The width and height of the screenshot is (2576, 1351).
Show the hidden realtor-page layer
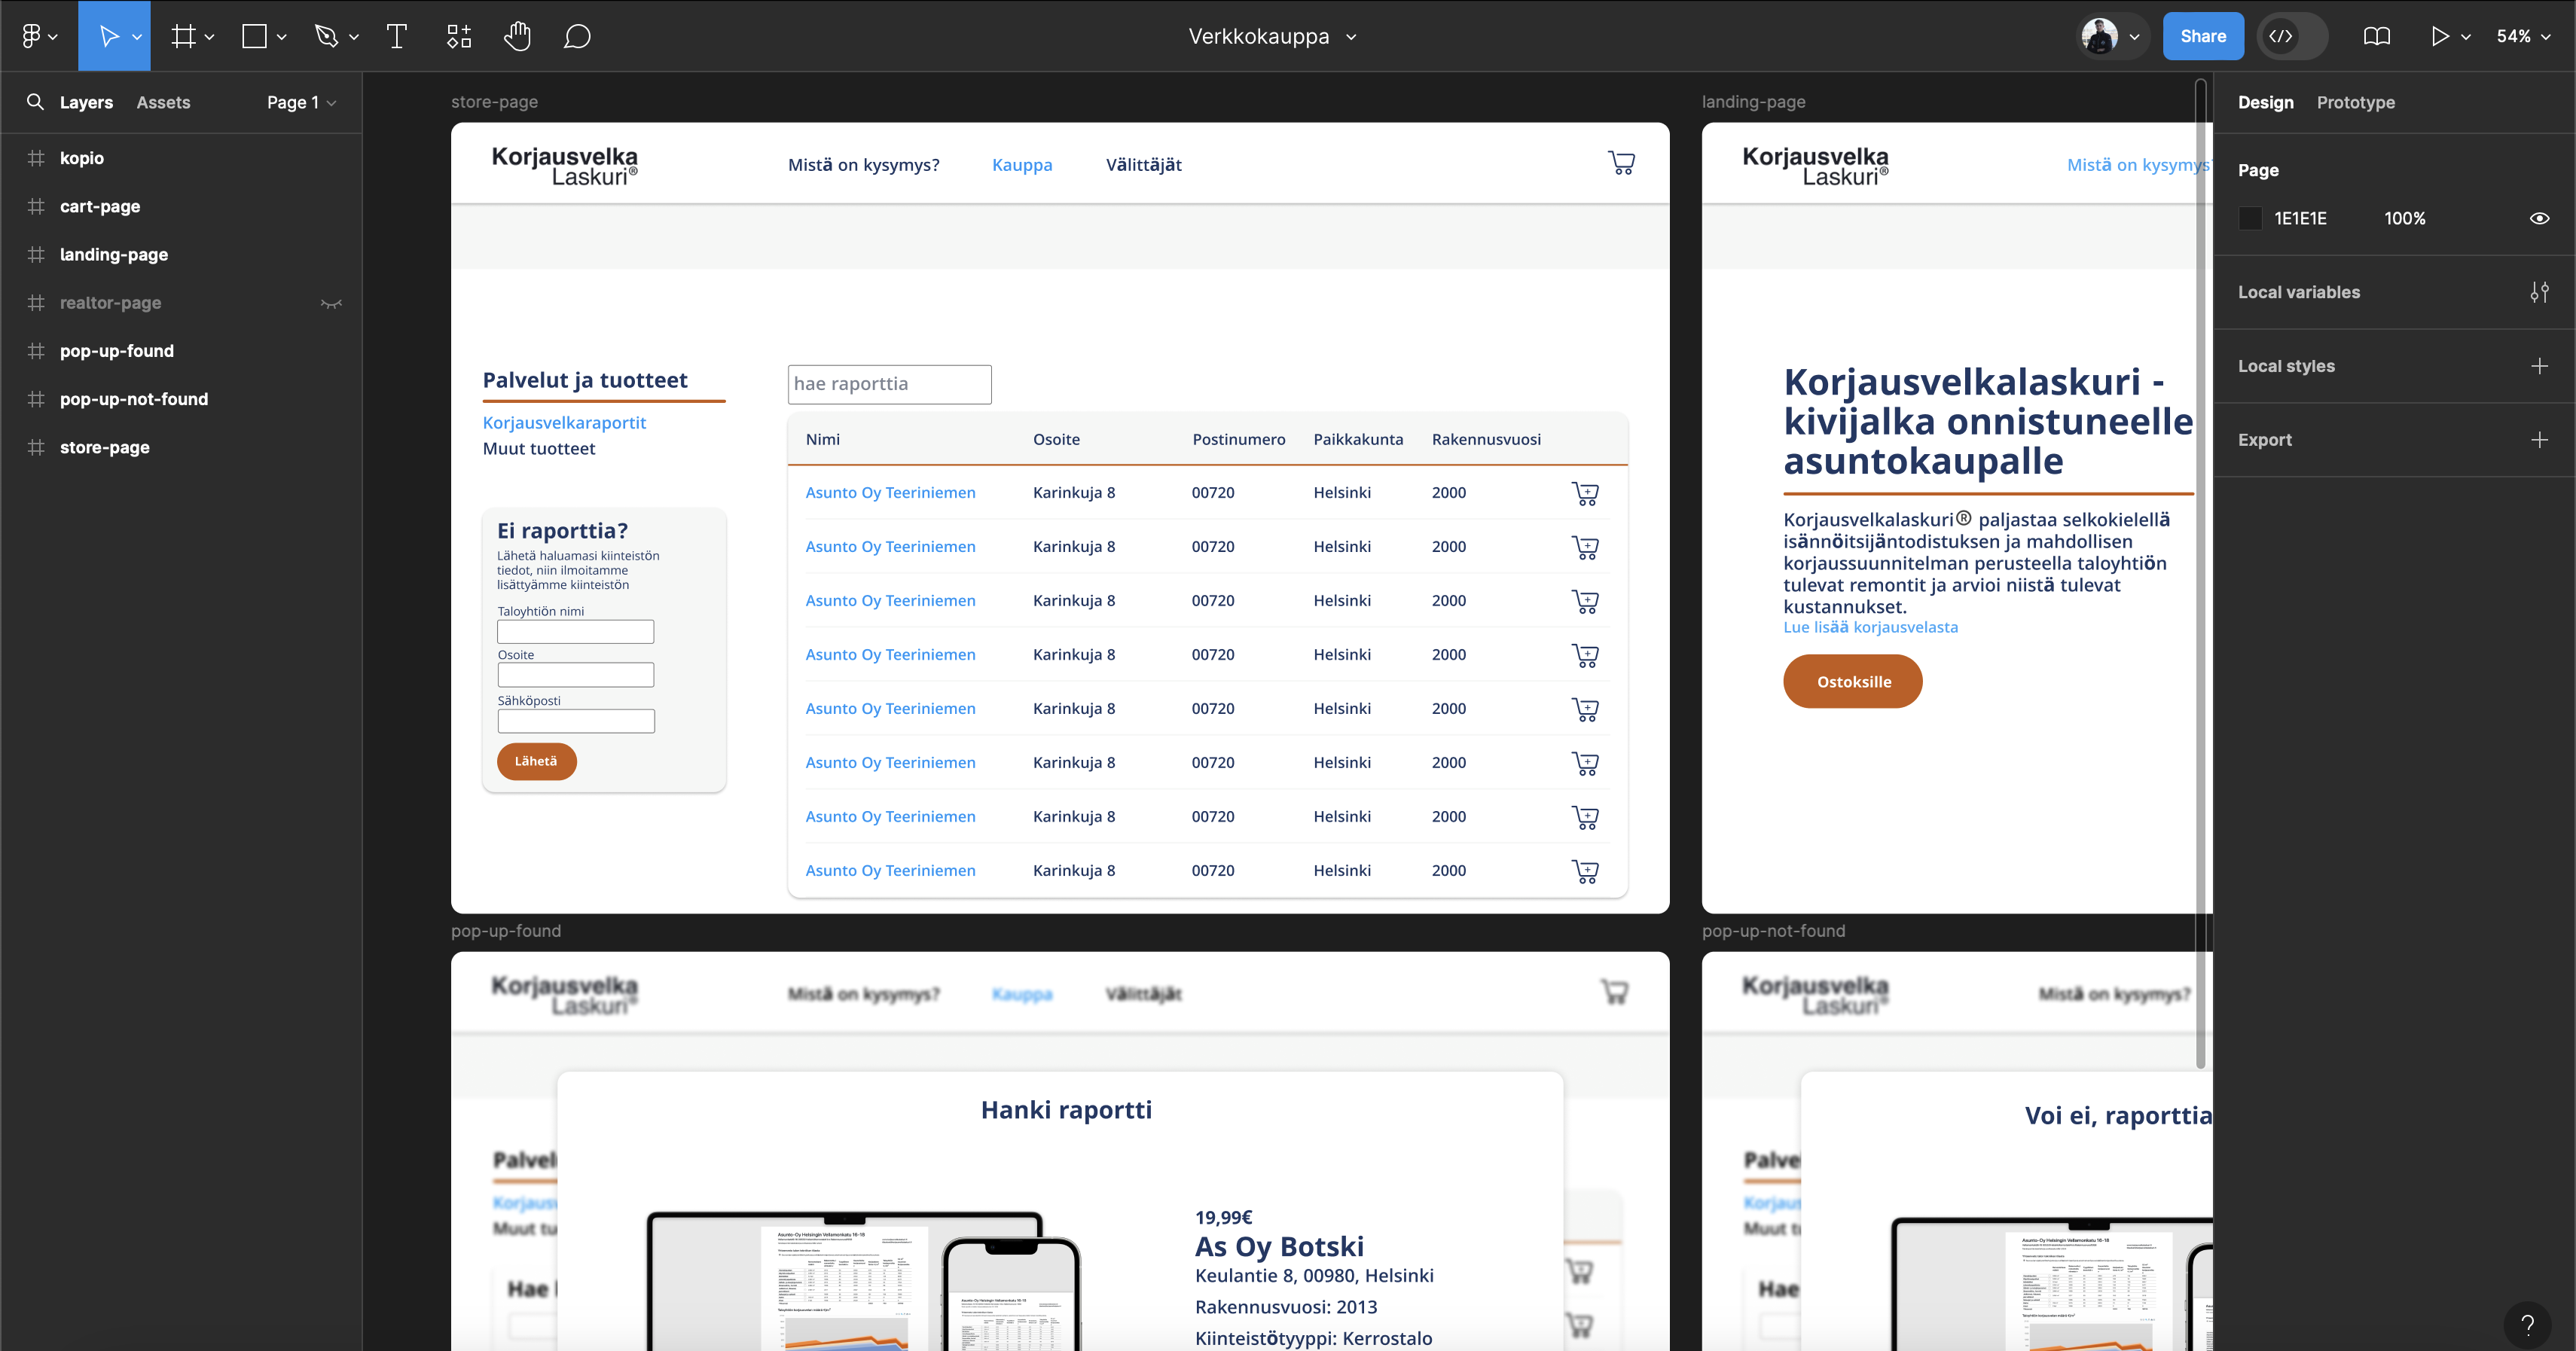coord(331,303)
